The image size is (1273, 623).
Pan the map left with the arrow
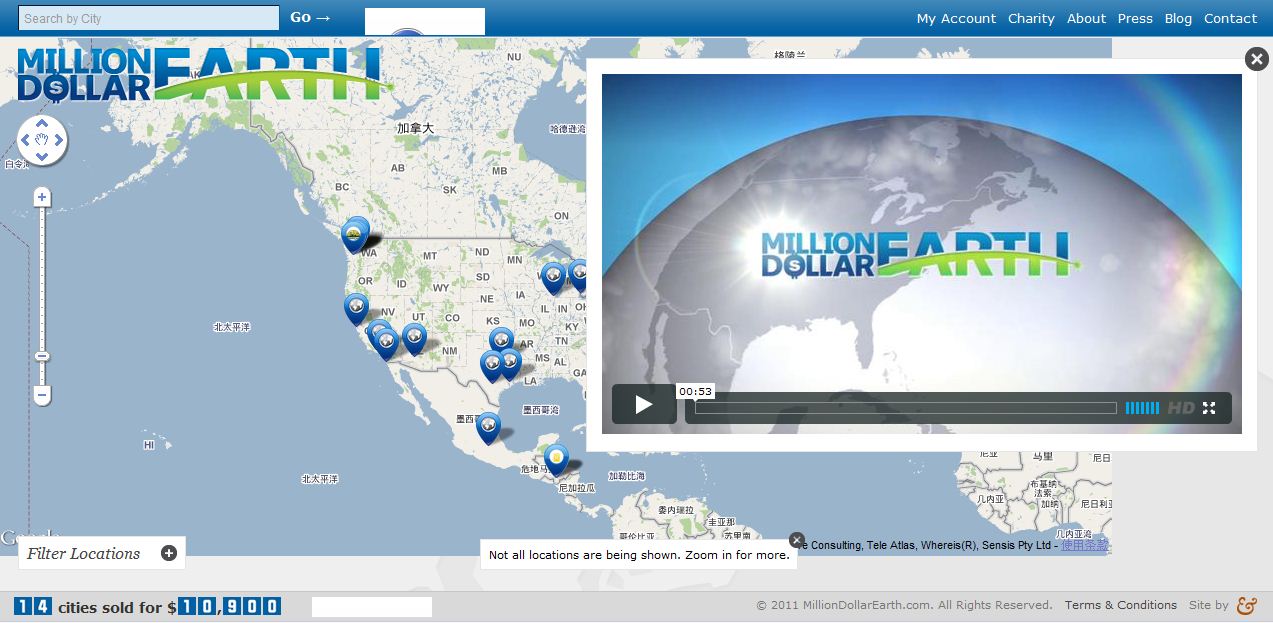[26, 140]
